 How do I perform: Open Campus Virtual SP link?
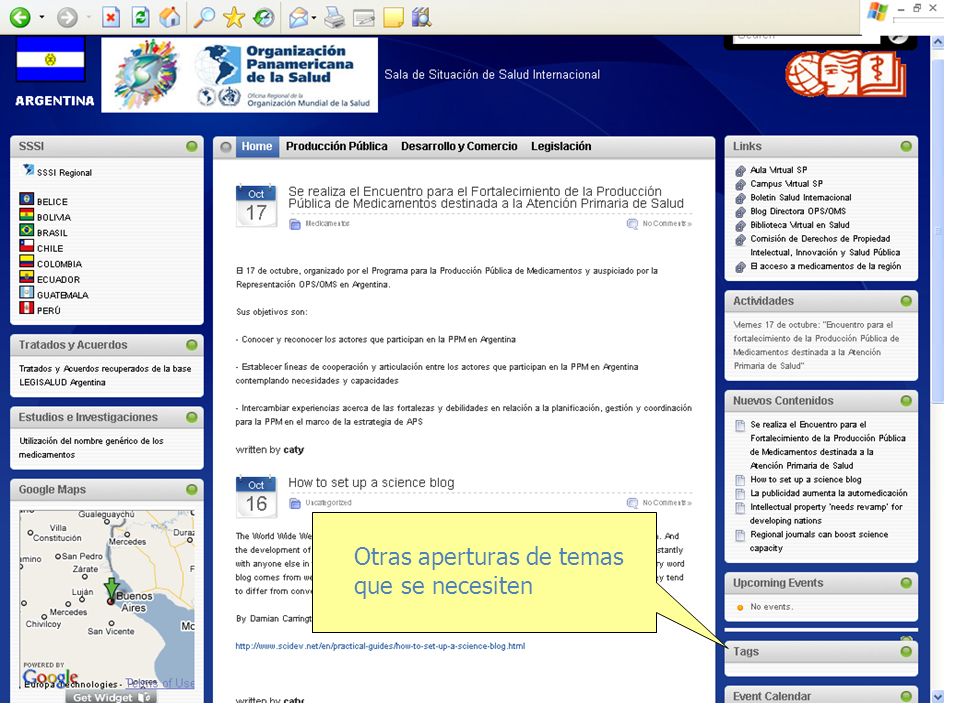(x=786, y=184)
